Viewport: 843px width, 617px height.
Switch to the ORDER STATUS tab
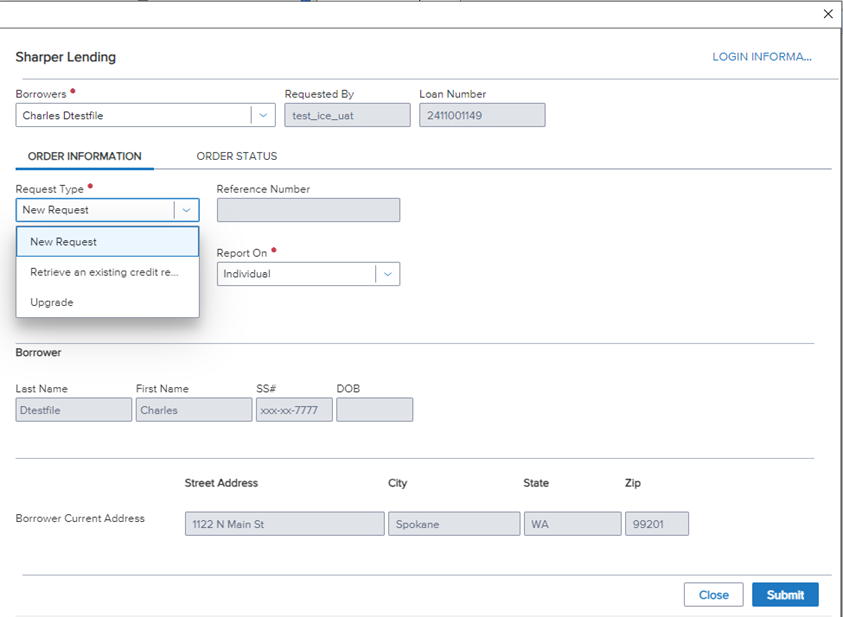coord(237,156)
